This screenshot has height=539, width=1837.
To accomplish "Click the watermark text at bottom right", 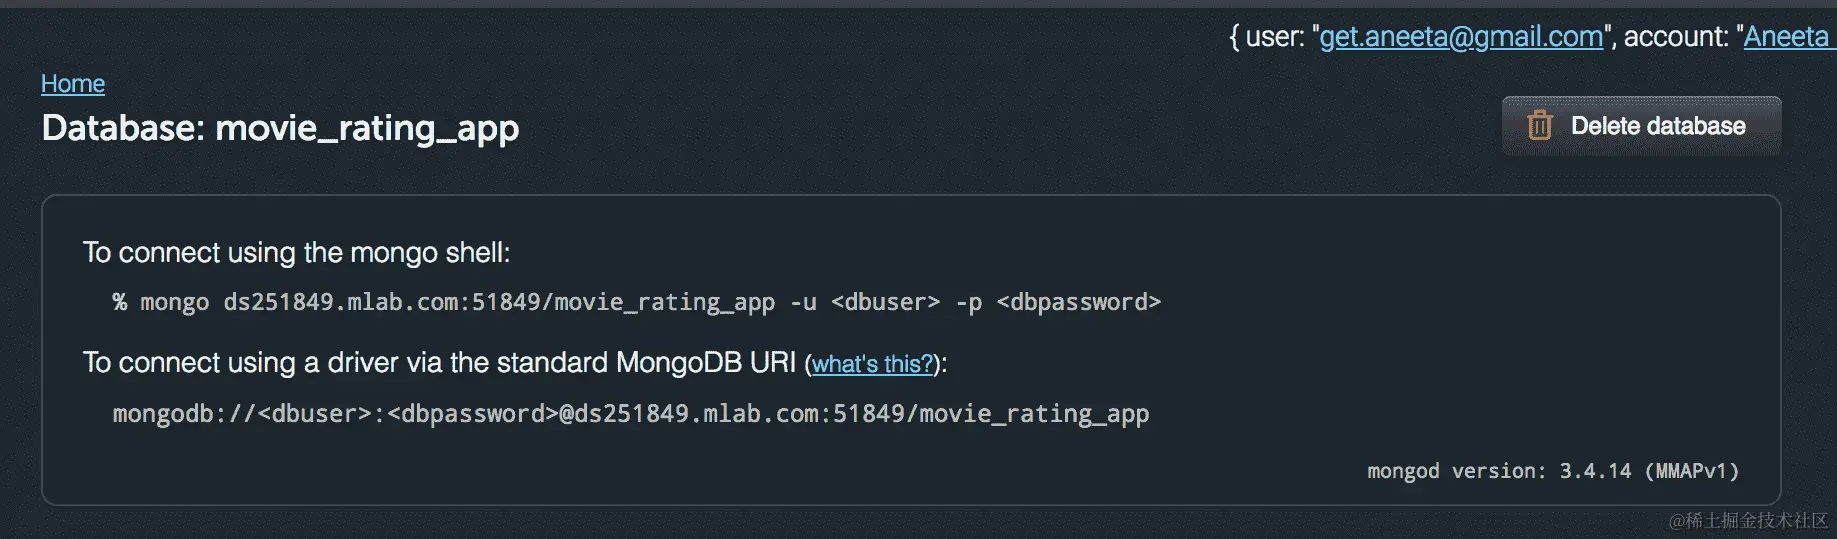I will pos(1748,520).
